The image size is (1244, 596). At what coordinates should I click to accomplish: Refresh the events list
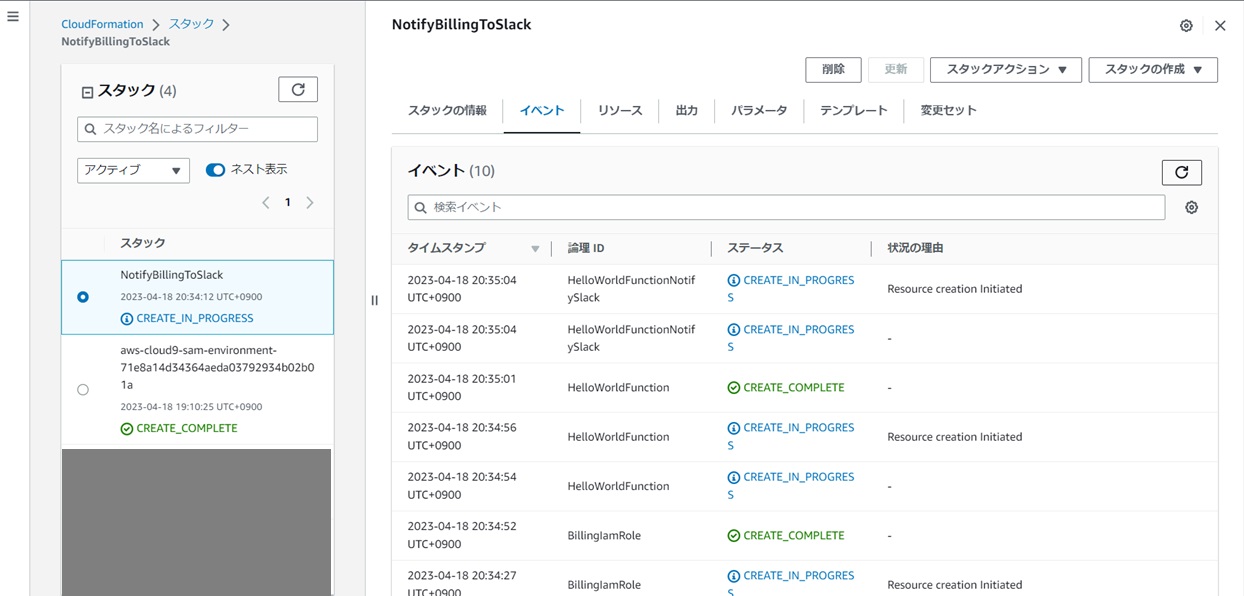1181,172
